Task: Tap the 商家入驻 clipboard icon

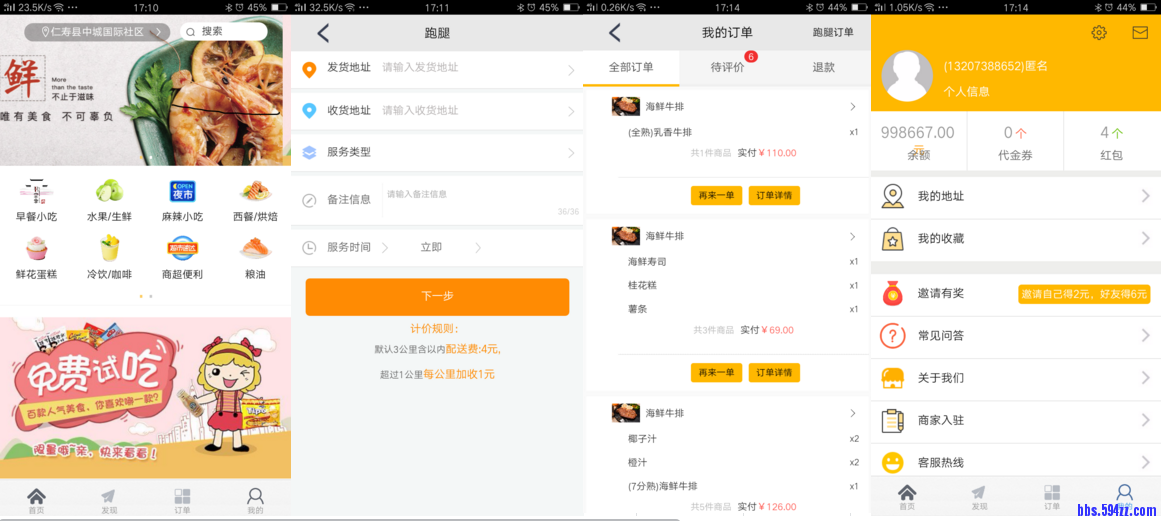Action: [893, 420]
